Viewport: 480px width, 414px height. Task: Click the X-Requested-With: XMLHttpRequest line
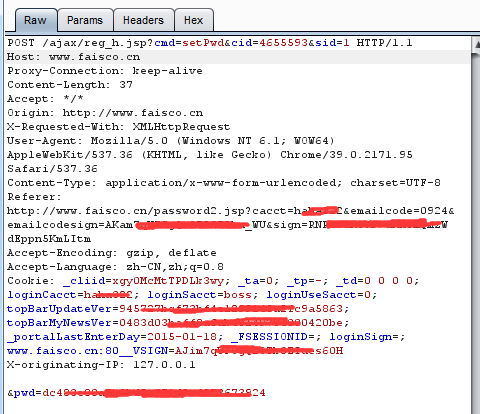pyautogui.click(x=119, y=127)
